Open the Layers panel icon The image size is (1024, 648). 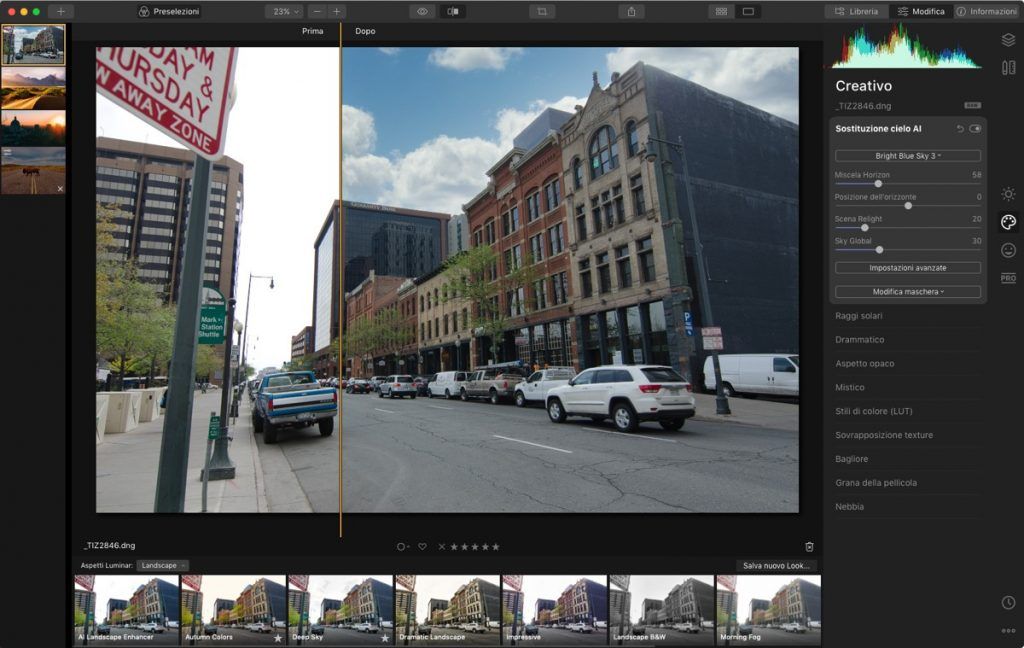click(x=1008, y=40)
